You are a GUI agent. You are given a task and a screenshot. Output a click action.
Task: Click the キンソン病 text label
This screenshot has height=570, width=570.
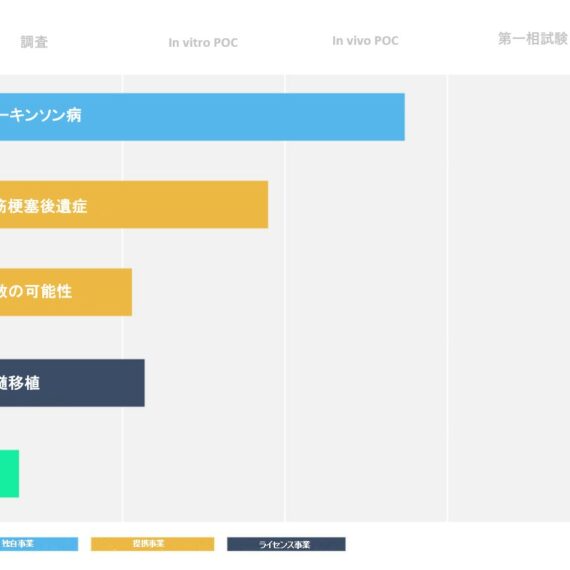[41, 115]
